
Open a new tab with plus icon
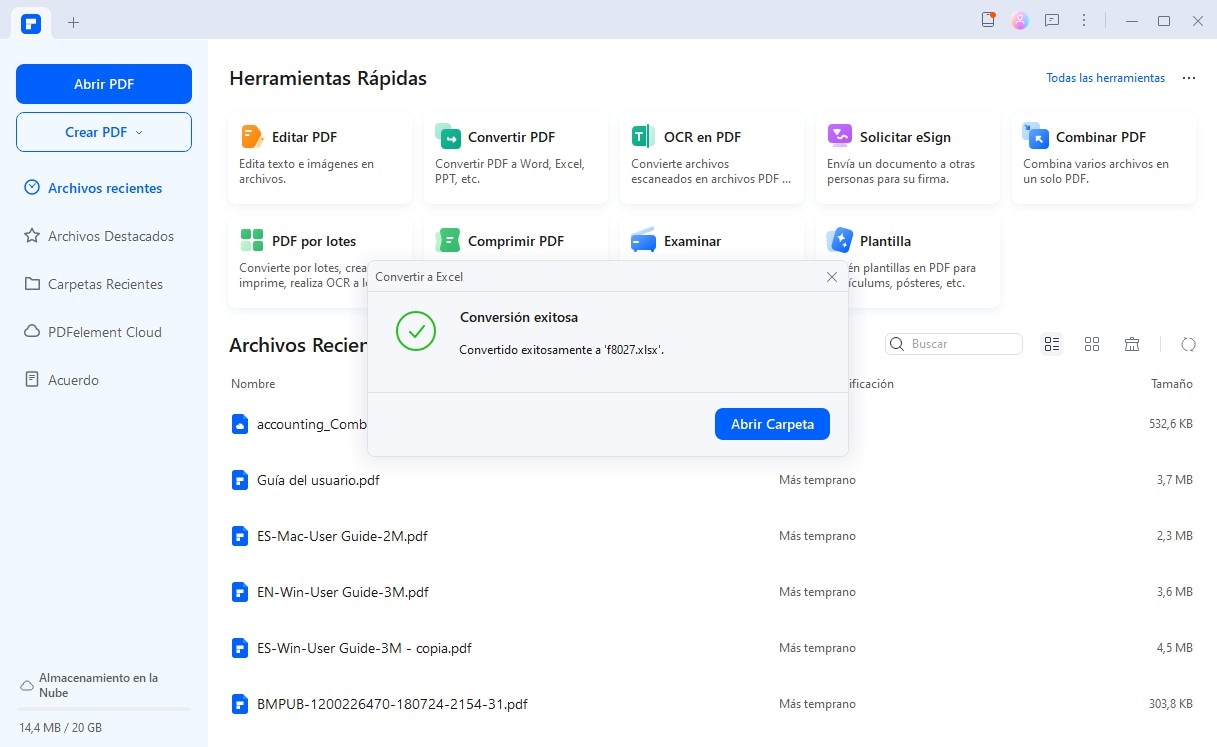coord(73,22)
